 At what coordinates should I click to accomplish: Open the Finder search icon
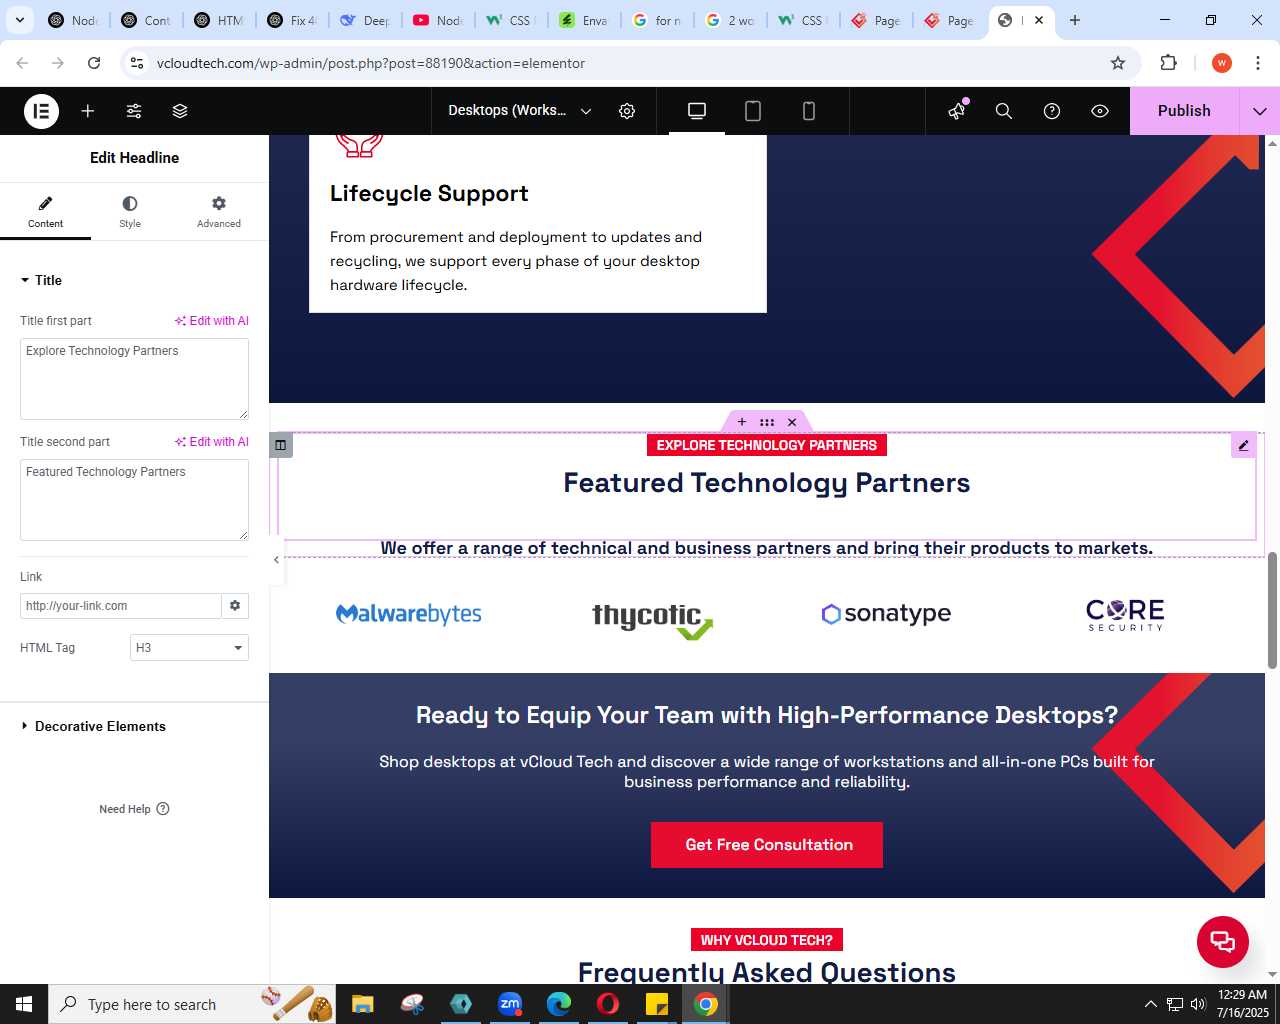pos(1004,111)
